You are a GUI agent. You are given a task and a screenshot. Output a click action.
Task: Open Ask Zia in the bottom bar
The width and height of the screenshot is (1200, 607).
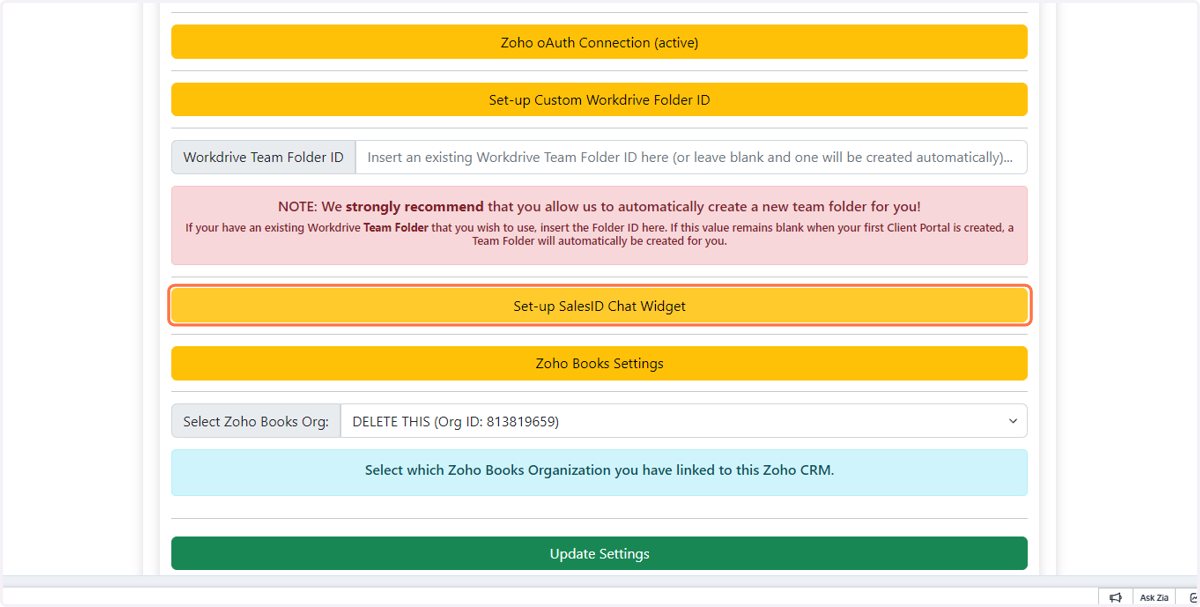1154,597
